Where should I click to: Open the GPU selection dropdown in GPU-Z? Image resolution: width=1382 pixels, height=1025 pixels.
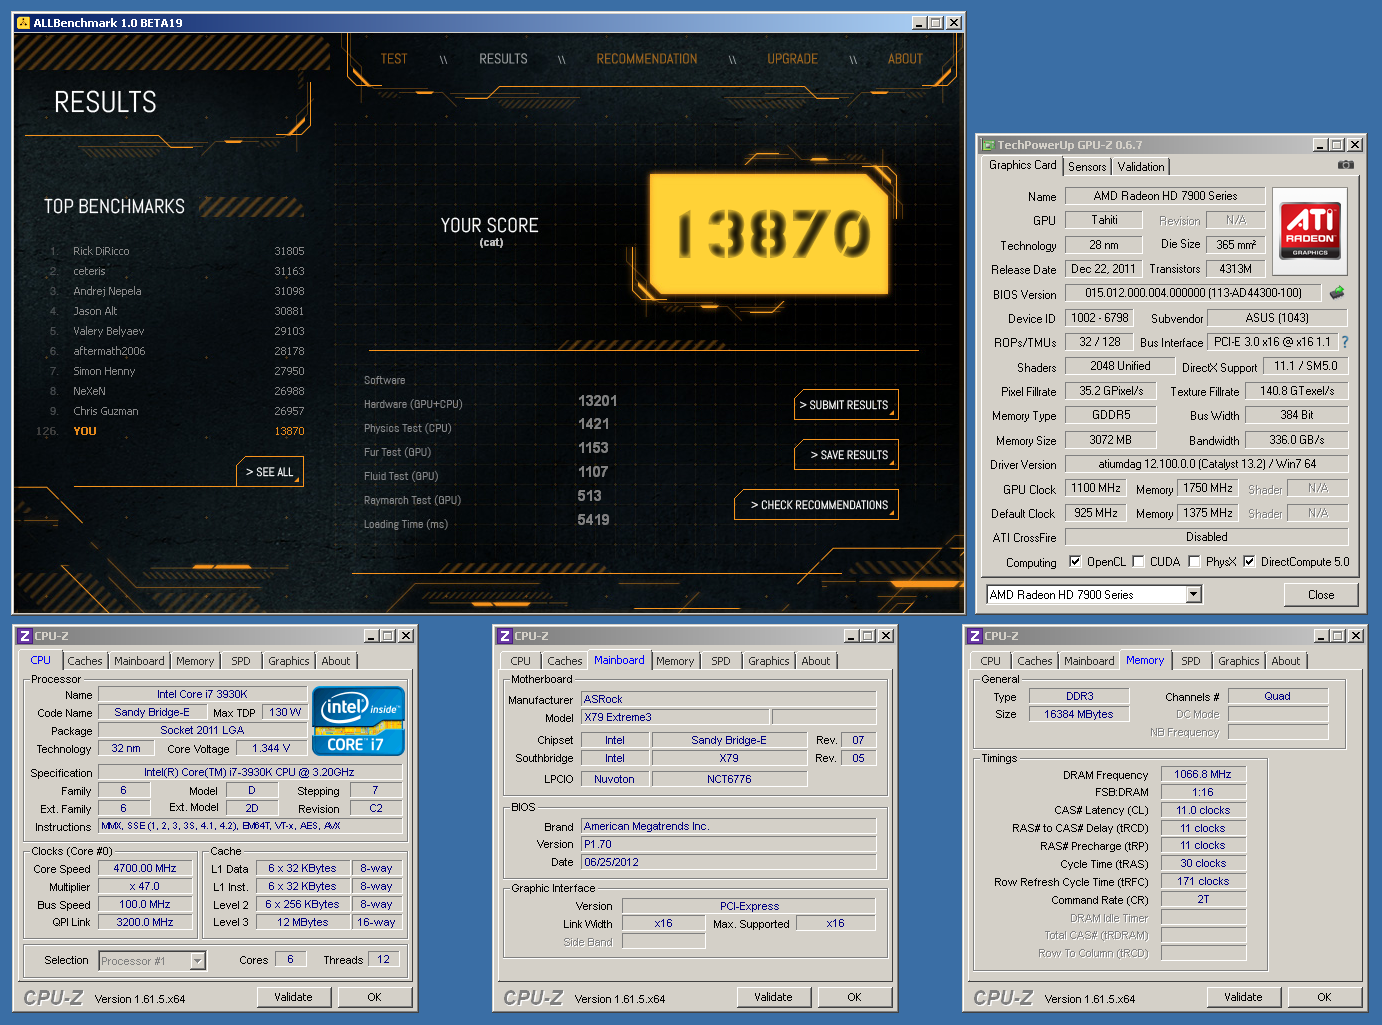click(x=1193, y=595)
